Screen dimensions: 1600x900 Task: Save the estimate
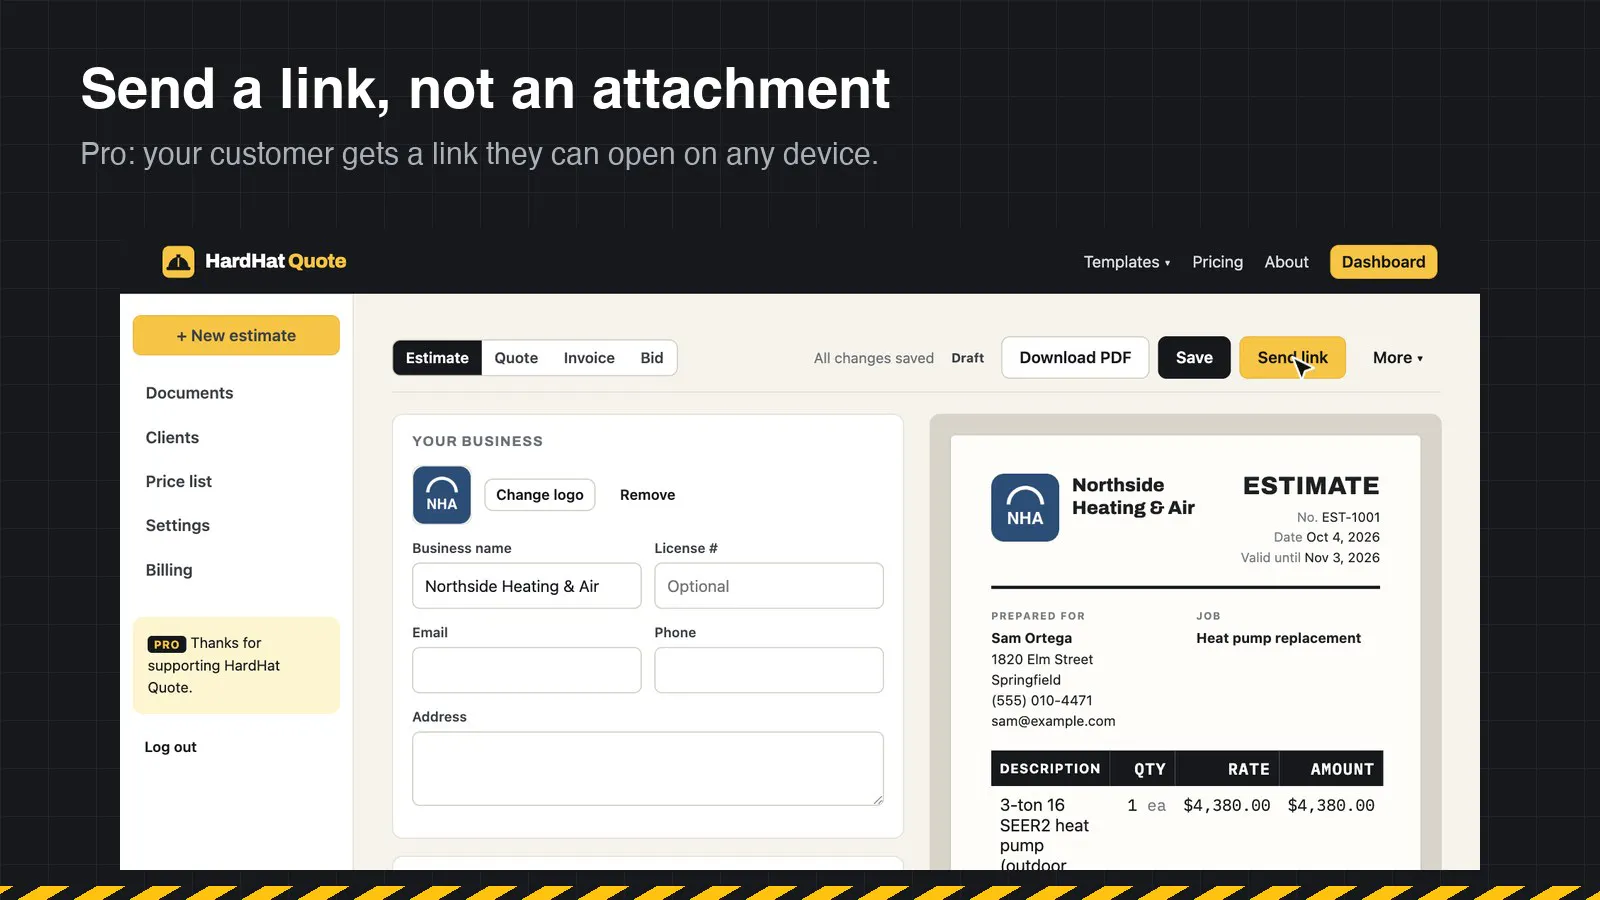click(x=1194, y=358)
